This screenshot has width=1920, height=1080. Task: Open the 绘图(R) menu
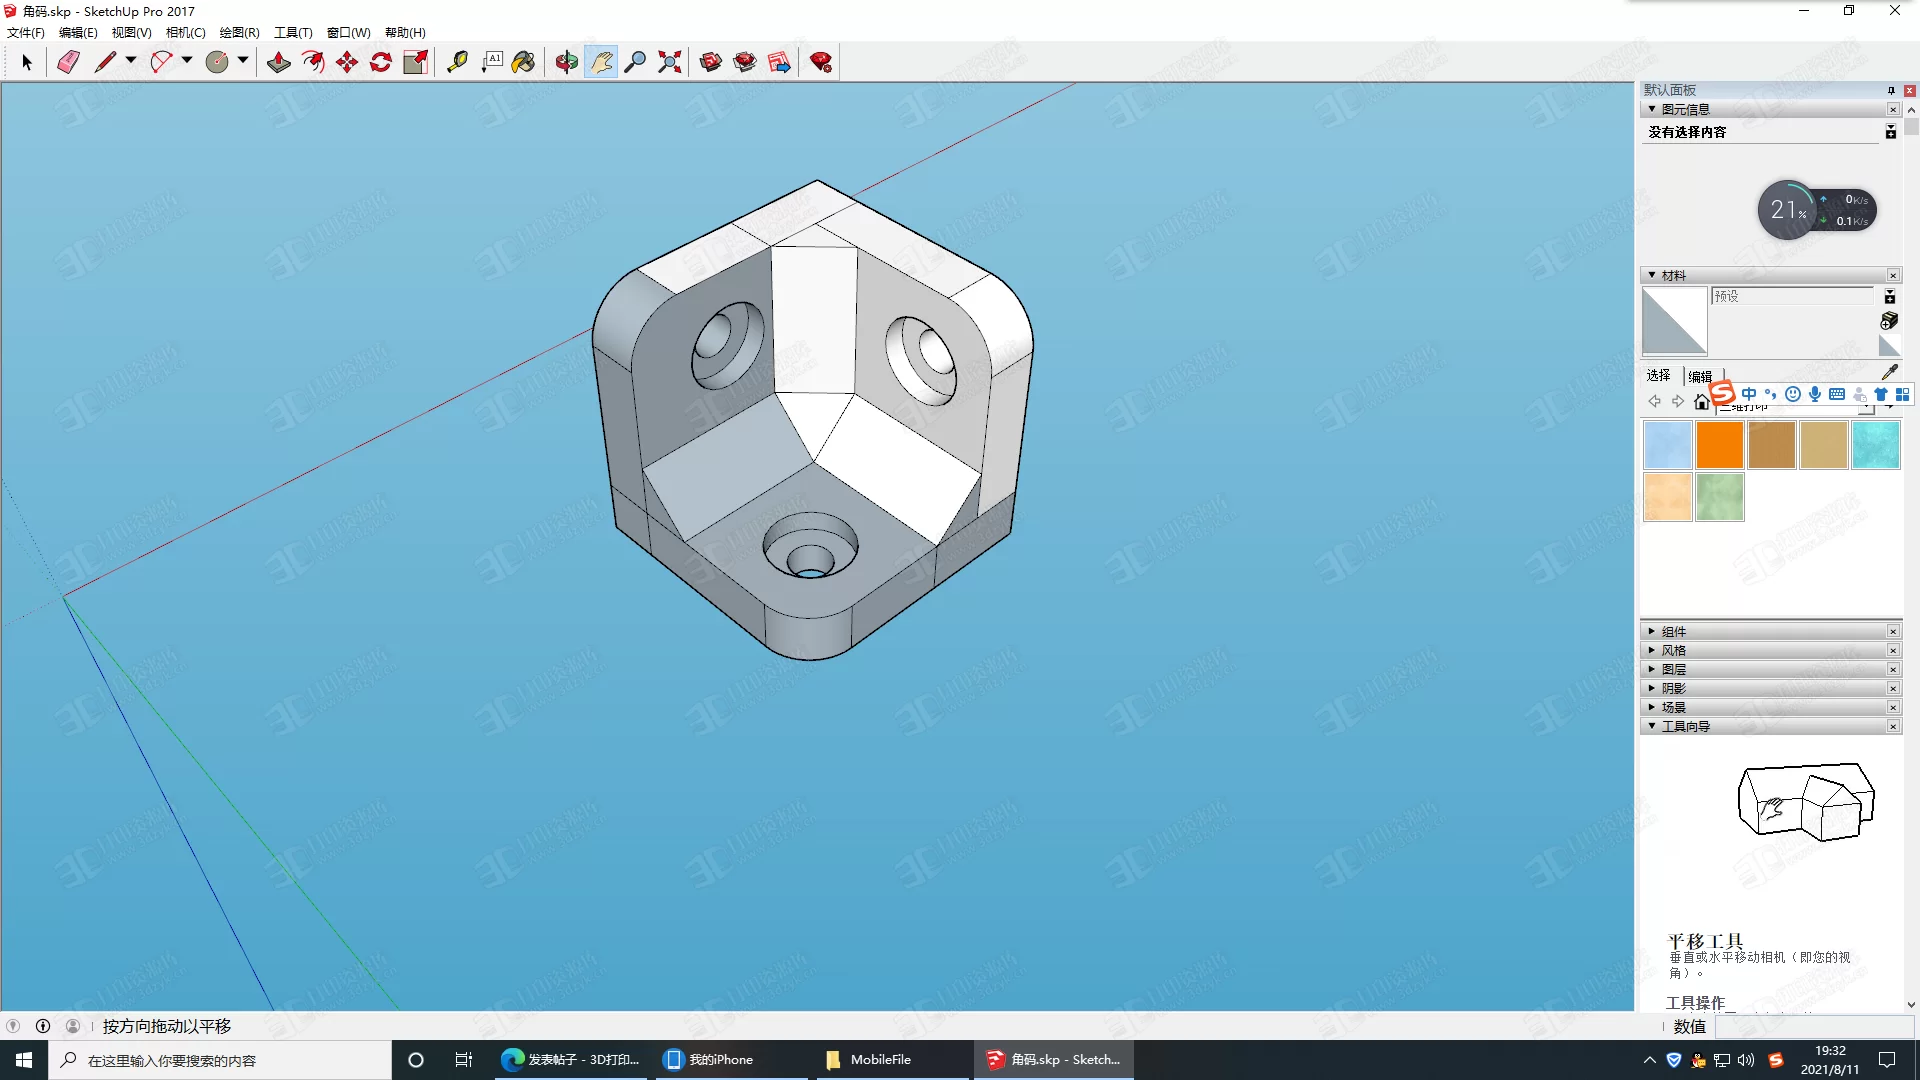point(239,33)
